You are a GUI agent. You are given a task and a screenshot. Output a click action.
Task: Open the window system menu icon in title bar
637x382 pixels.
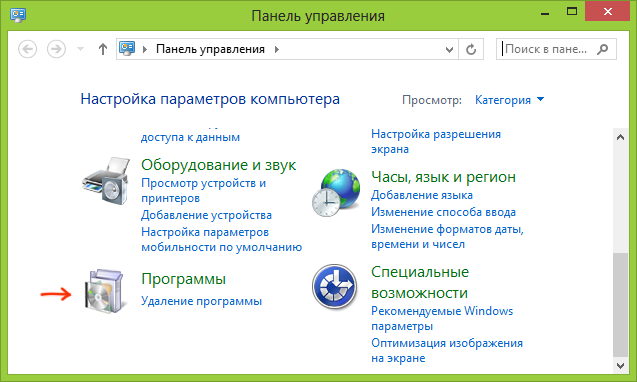[18, 15]
